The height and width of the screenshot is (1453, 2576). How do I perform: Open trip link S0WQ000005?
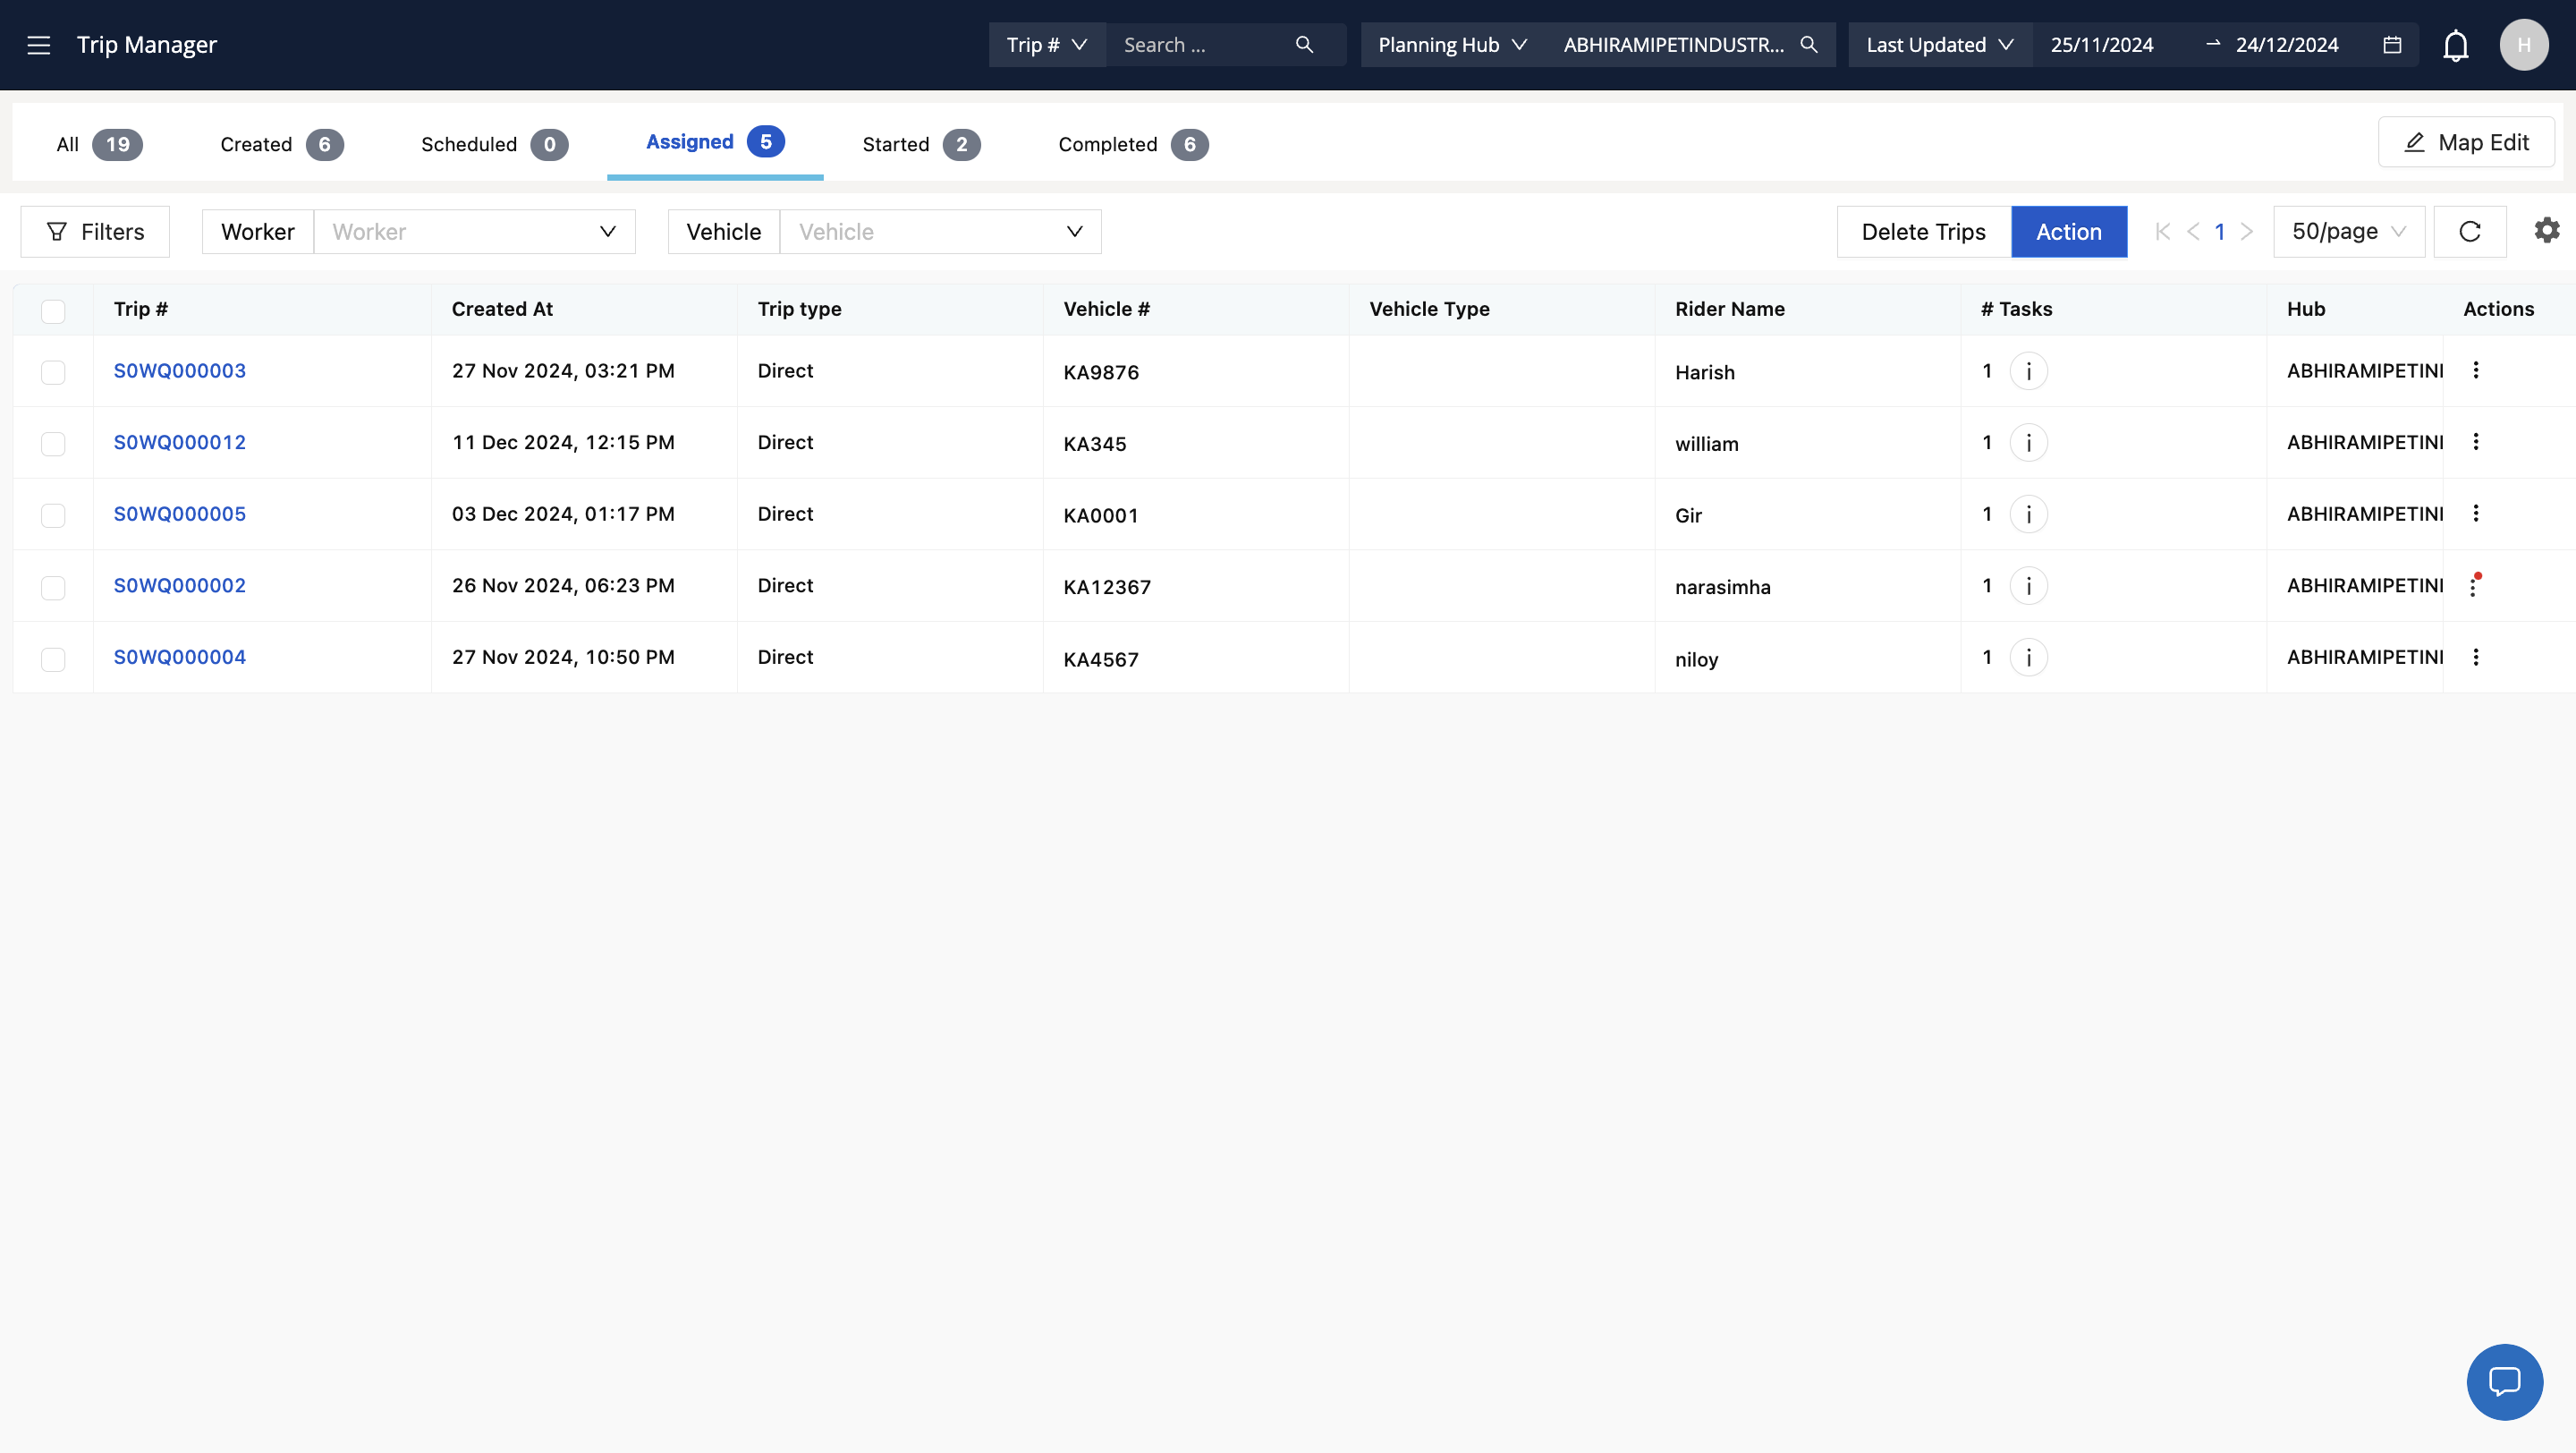[180, 514]
